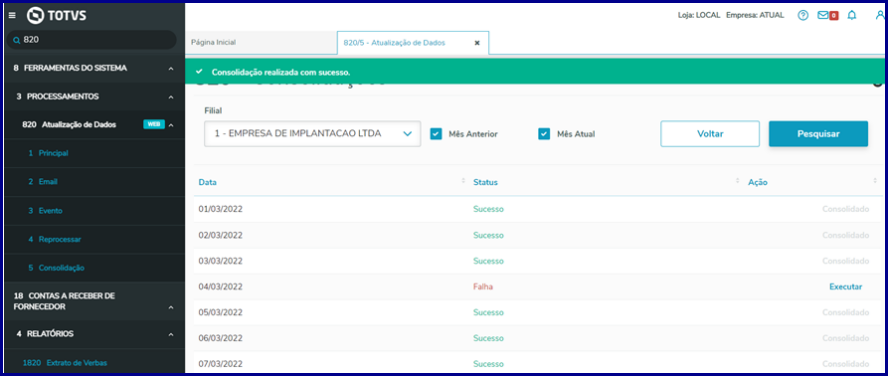Click Sucesso status for 01/03/2022
Screen dimensions: 888x376
point(488,209)
